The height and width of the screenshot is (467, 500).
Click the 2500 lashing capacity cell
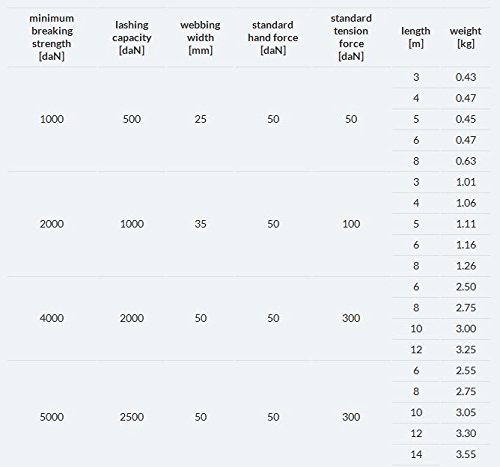click(132, 417)
